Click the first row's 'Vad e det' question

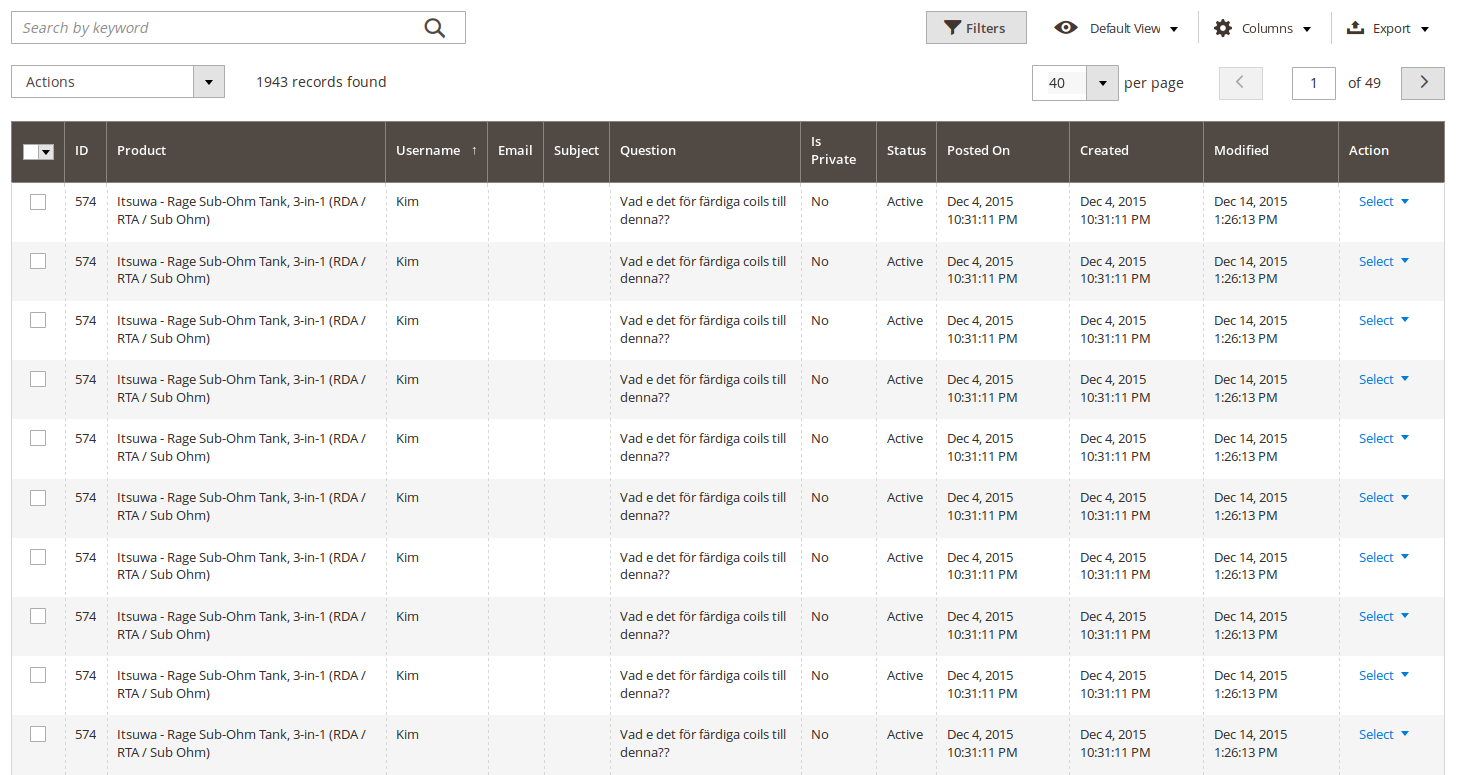pos(703,210)
